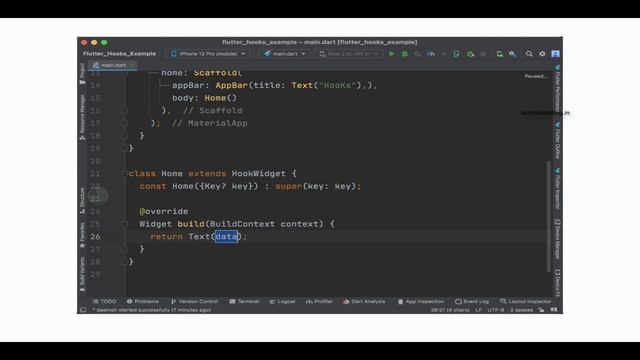Viewport: 640px width, 360px height.
Task: Open the iPhone 12 Pro device selector dropdown
Action: [208, 54]
